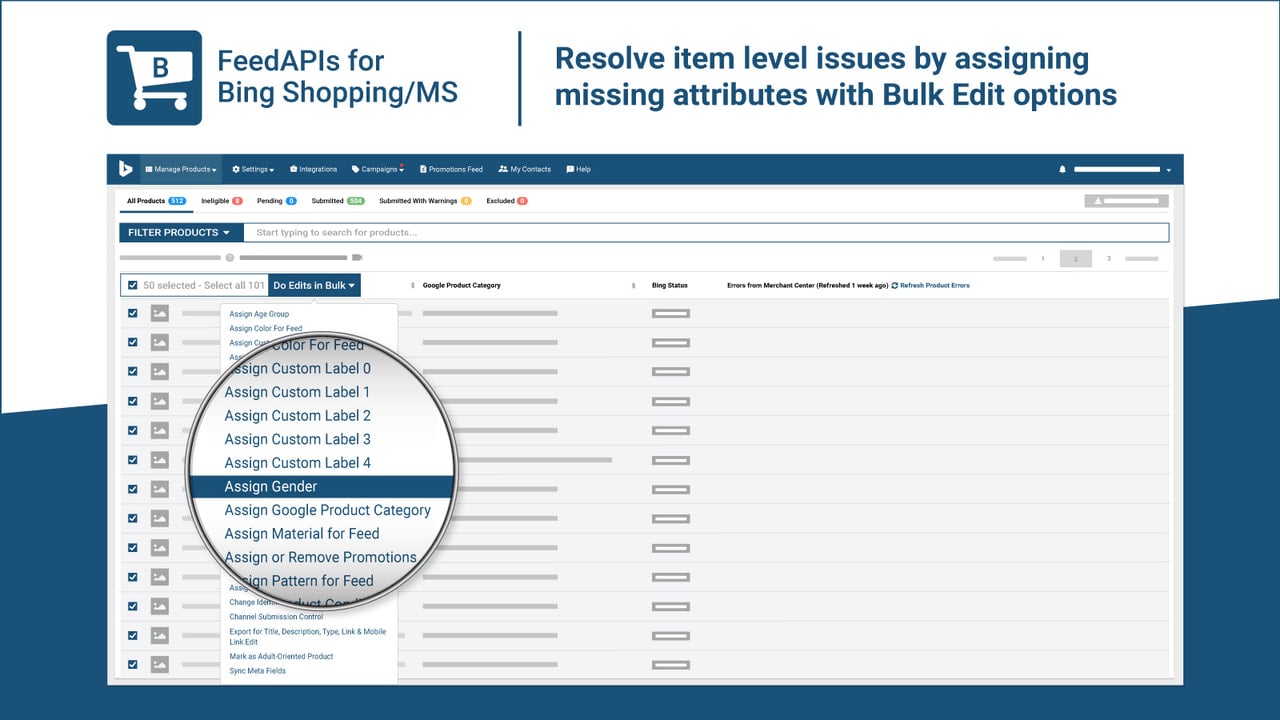Switch to the All Products tab
Screen dimensions: 1280x720
156,201
